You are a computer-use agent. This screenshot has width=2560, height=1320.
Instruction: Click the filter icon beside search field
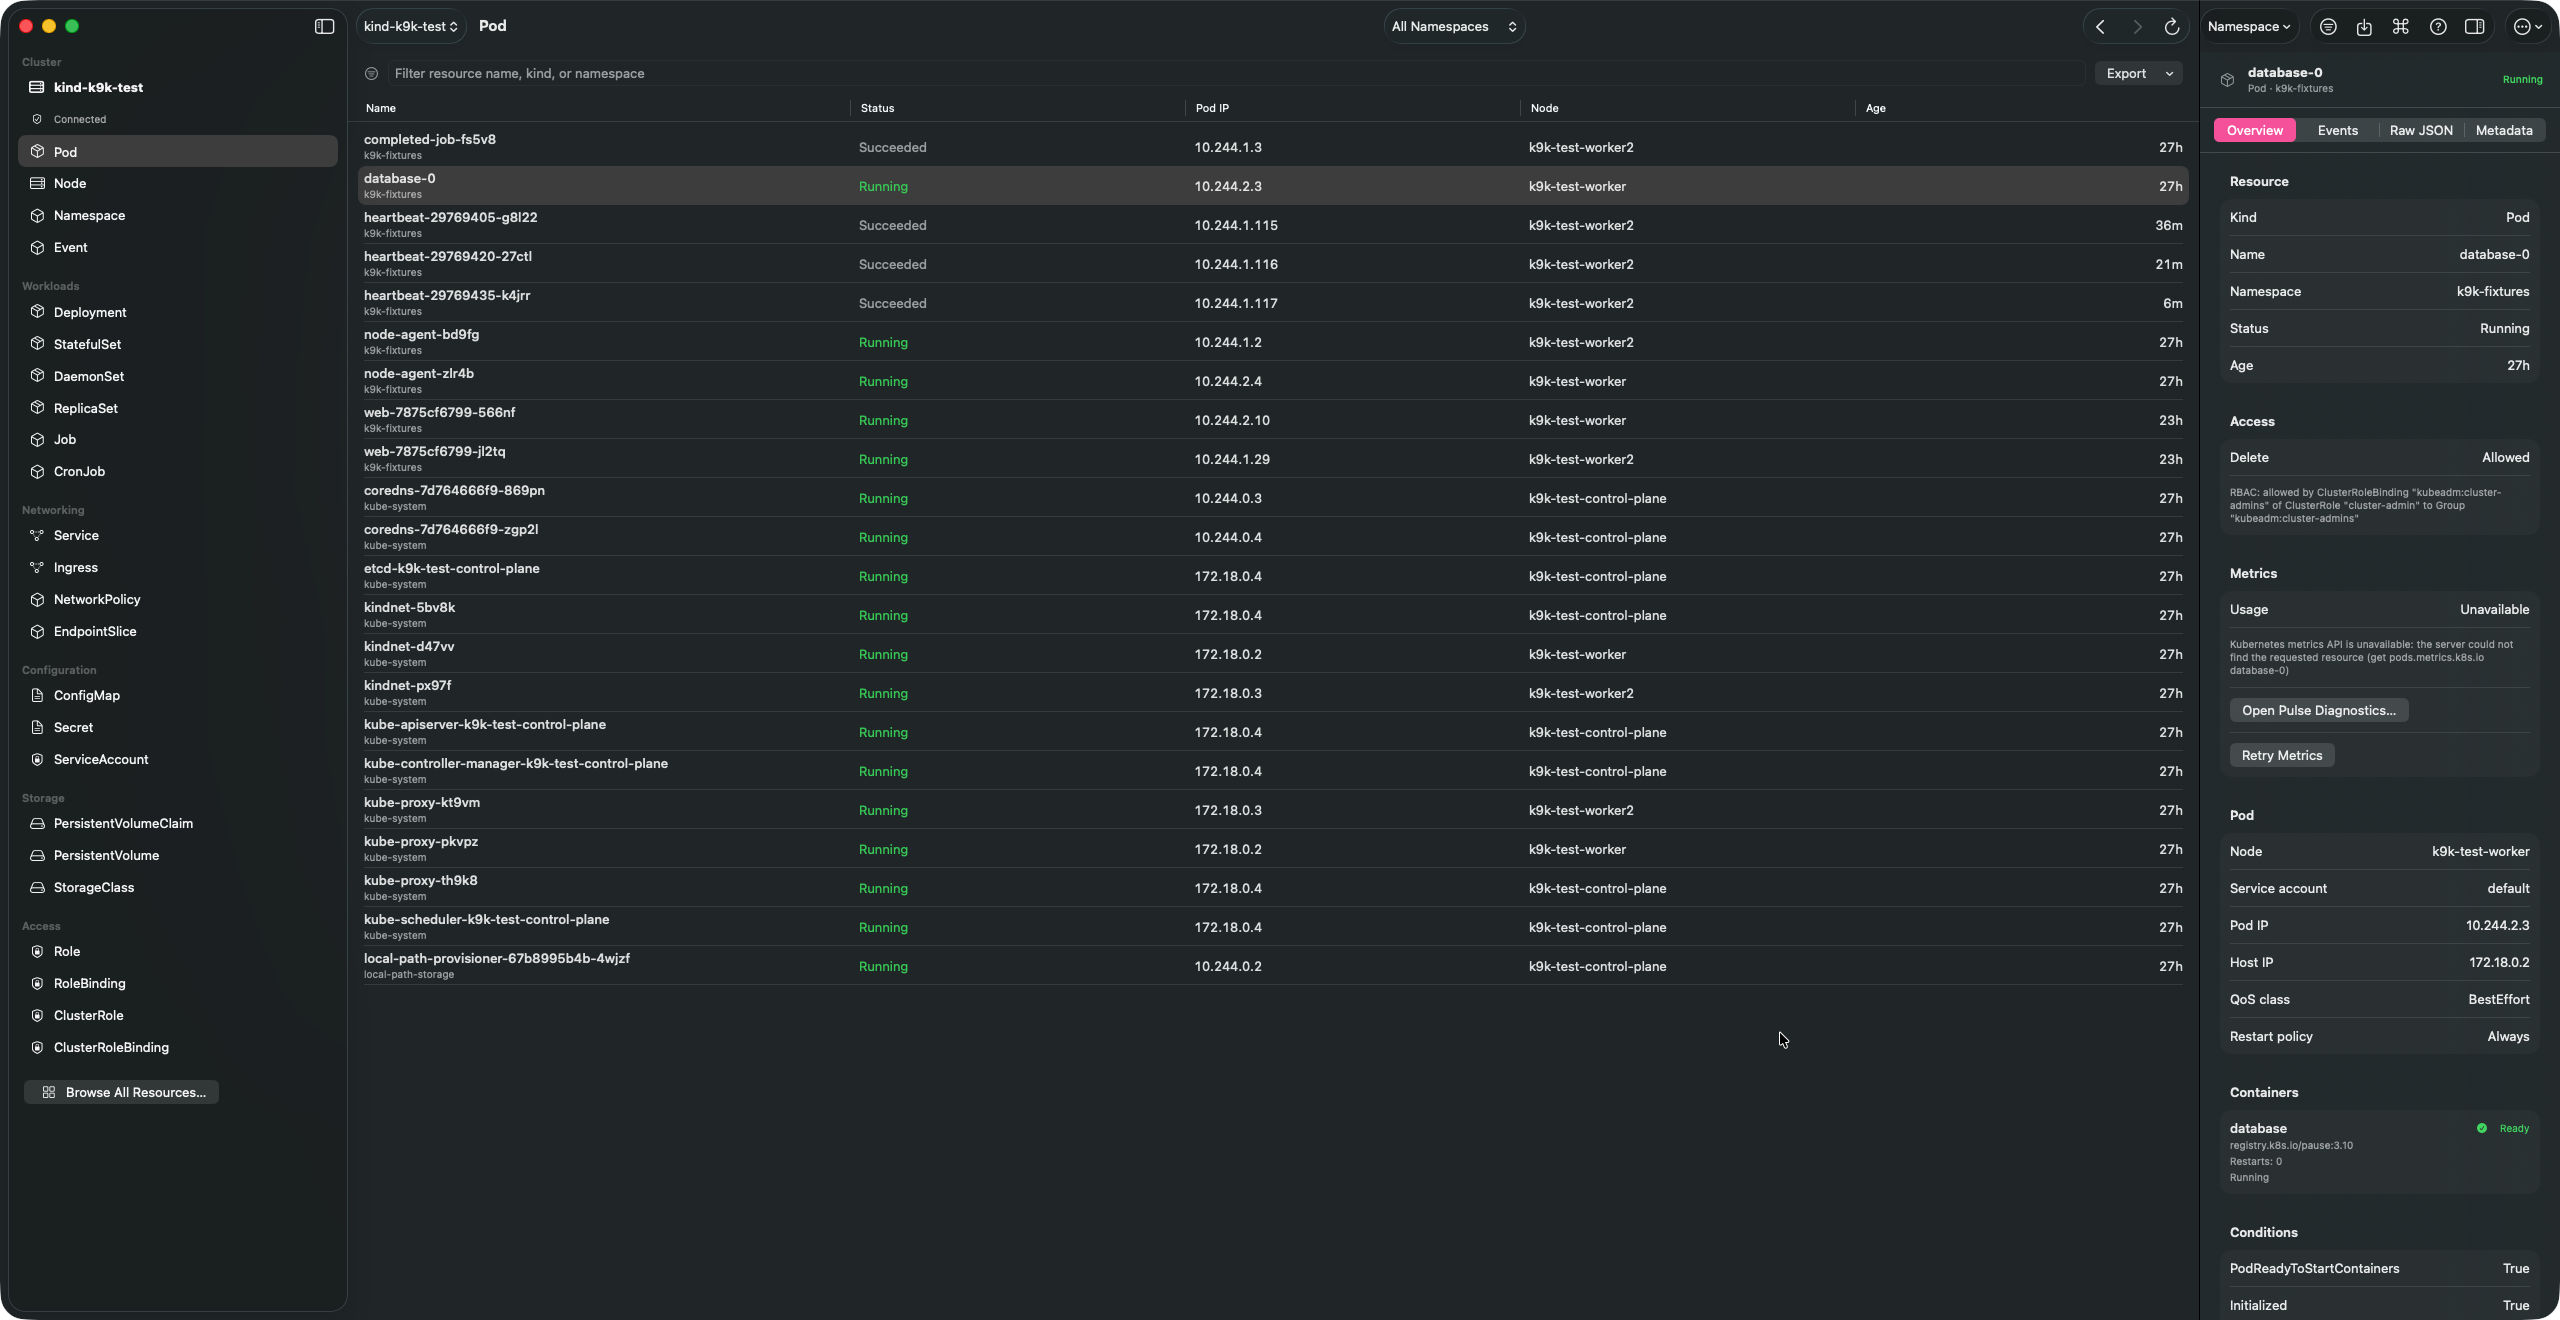click(x=371, y=73)
